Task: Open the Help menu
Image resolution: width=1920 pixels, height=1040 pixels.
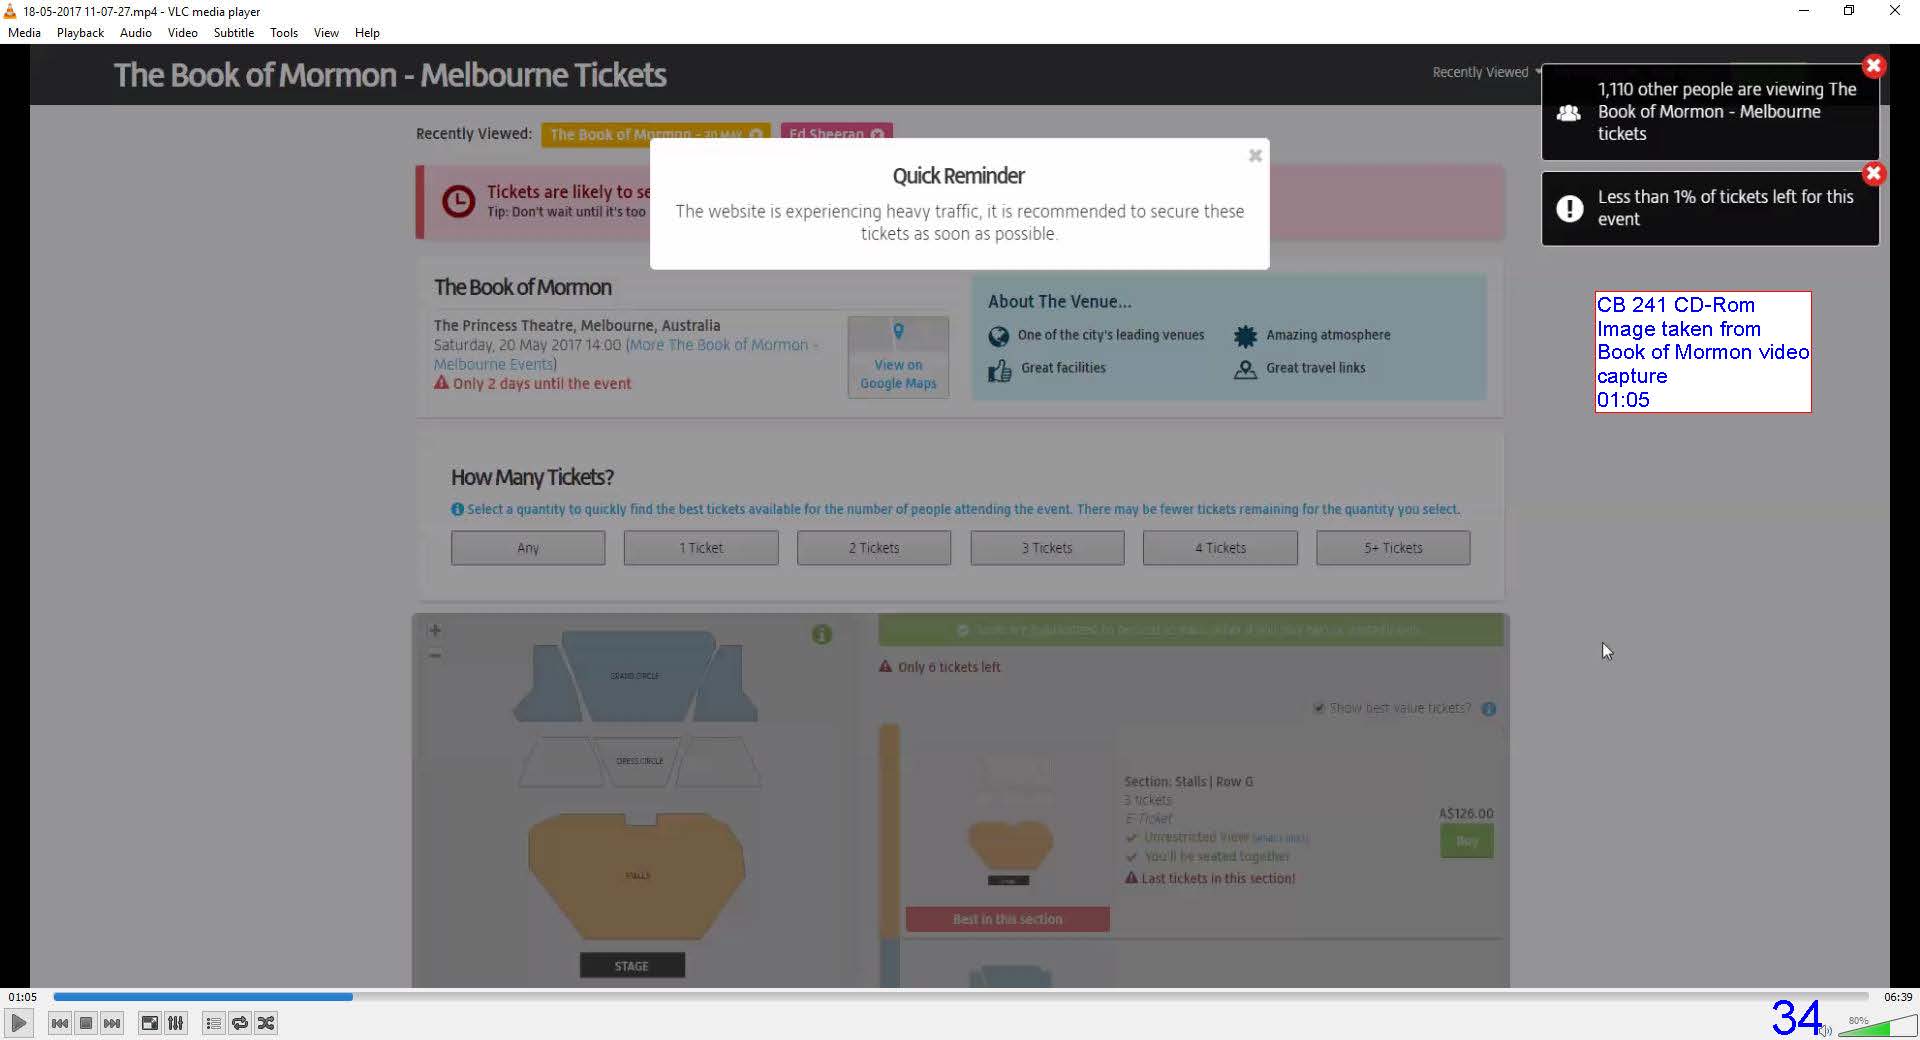Action: tap(367, 33)
